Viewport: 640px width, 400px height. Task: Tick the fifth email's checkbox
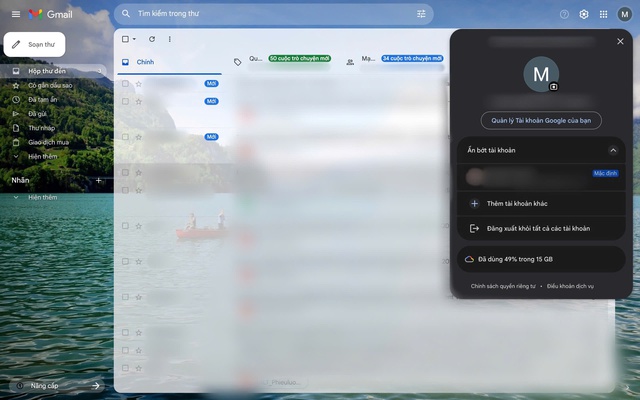125,190
